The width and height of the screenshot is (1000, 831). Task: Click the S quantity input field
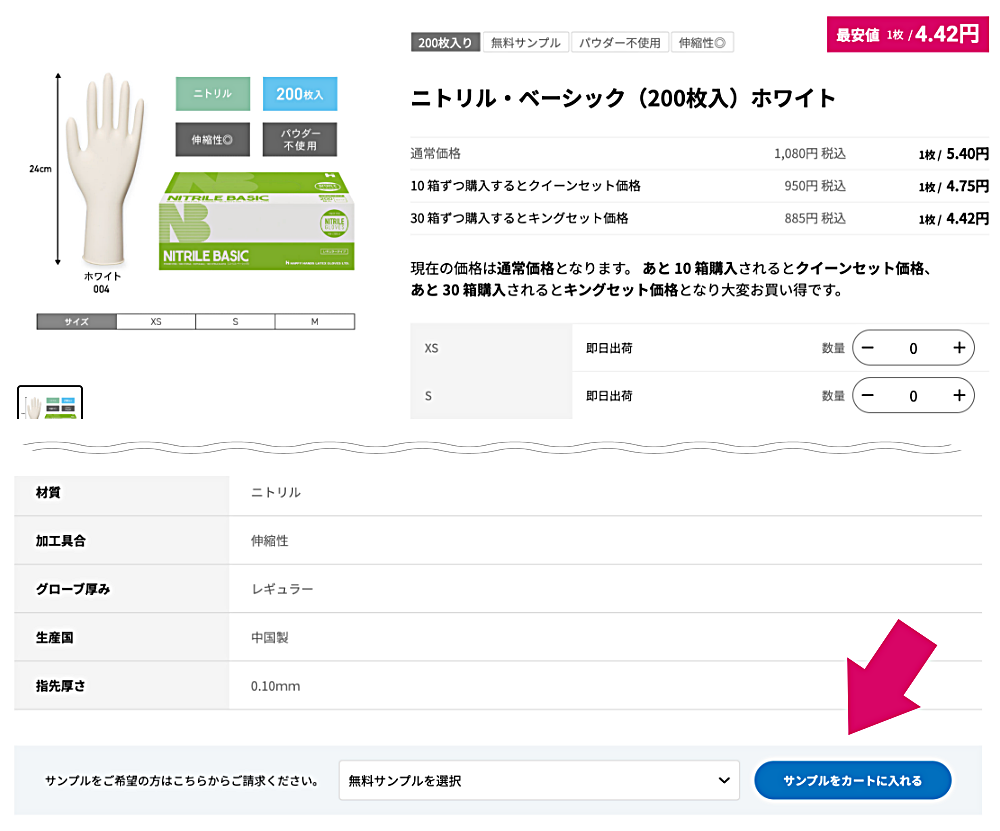coord(913,396)
